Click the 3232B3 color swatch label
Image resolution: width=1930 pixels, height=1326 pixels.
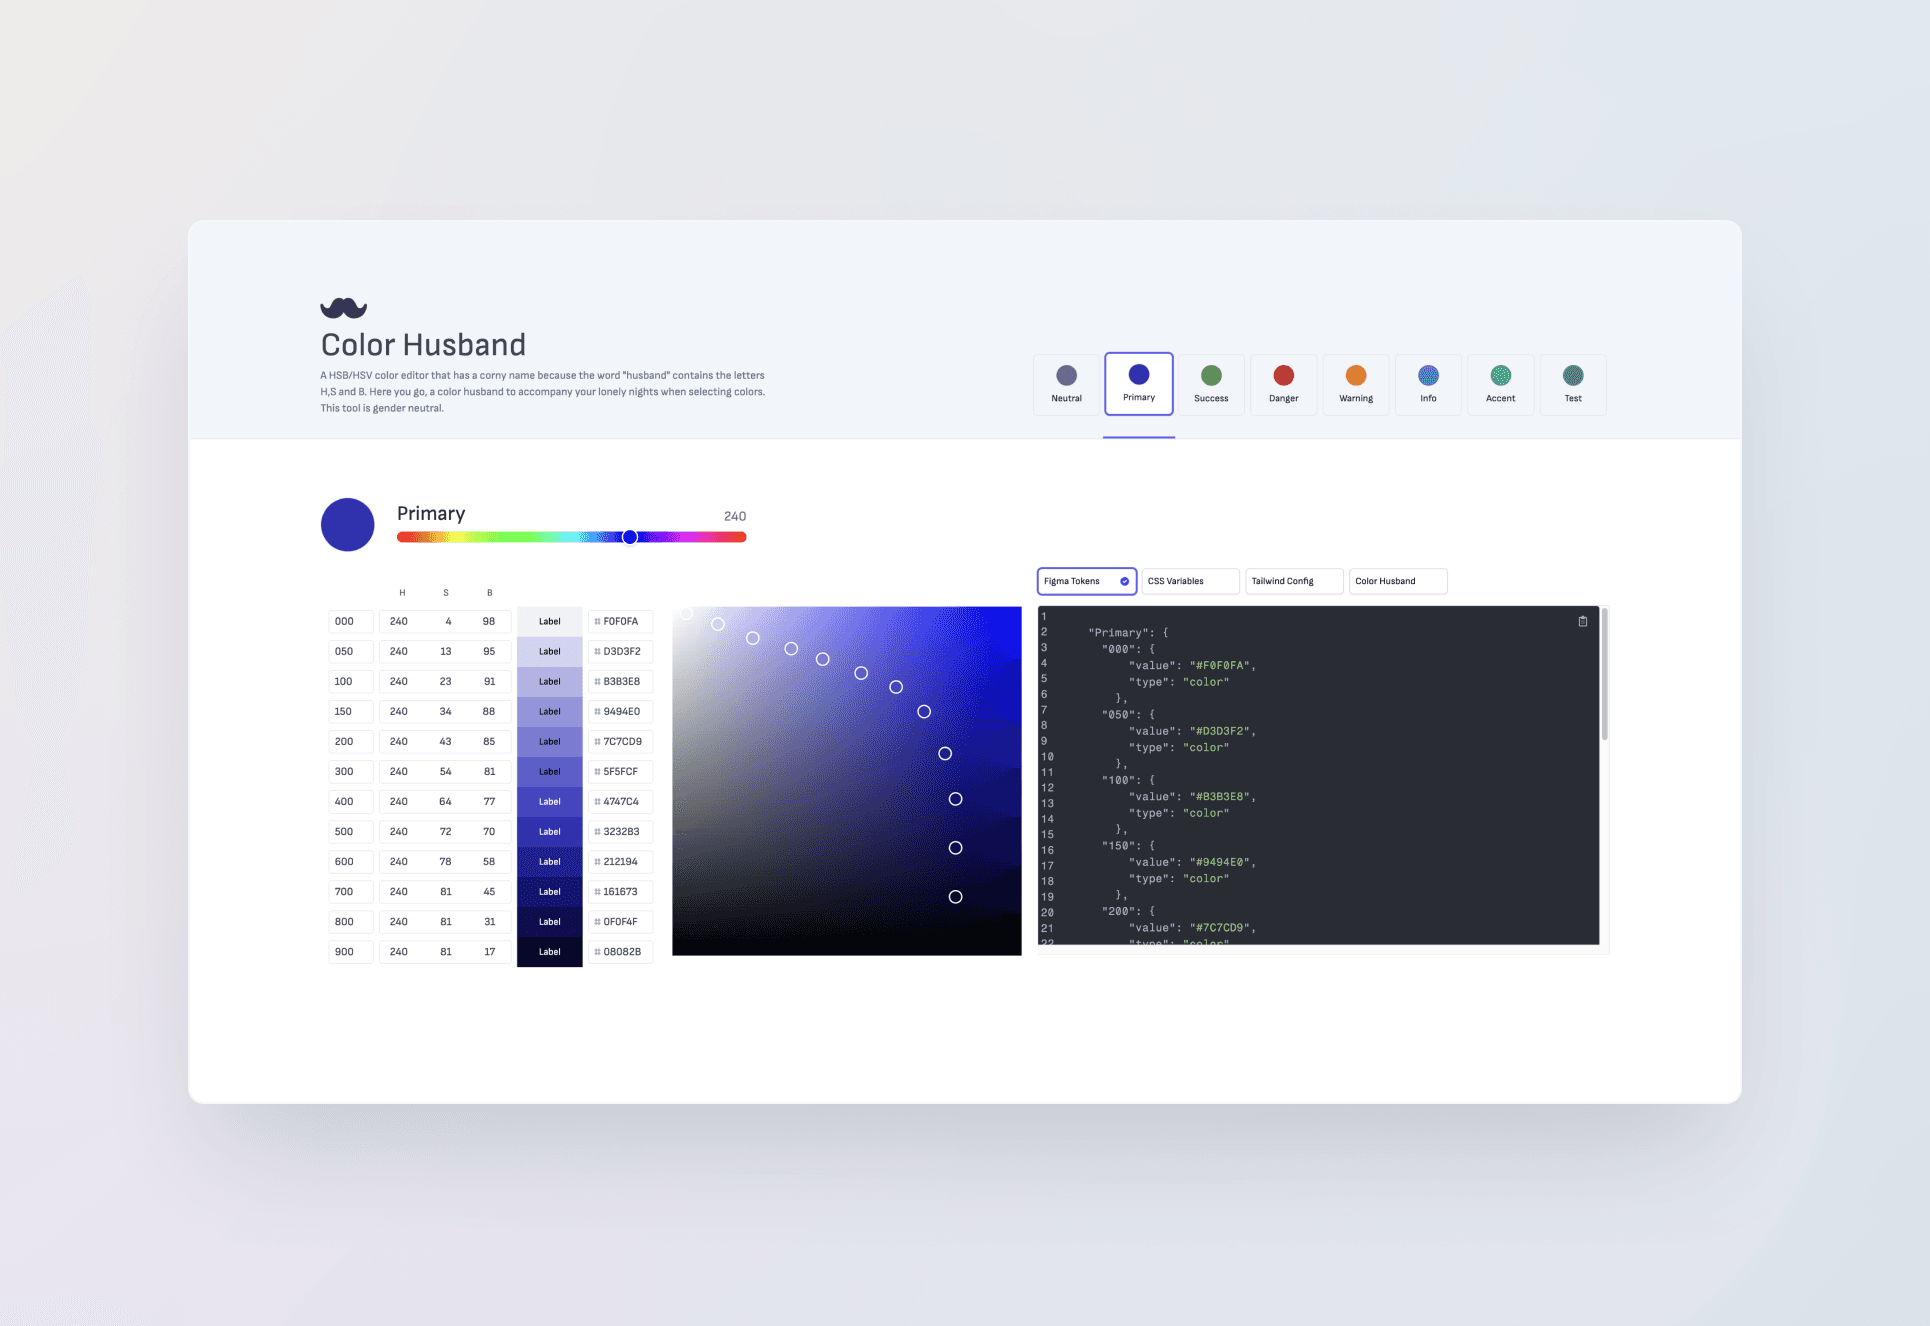tap(550, 831)
